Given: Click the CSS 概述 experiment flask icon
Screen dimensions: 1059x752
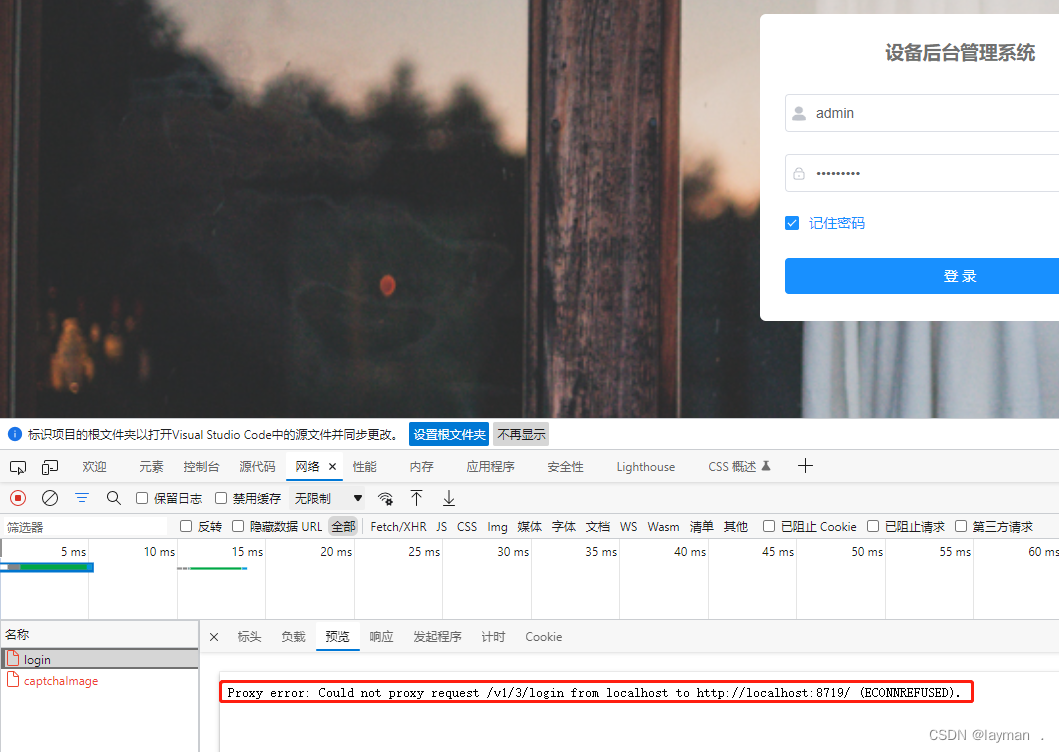Looking at the screenshot, I should click(766, 466).
